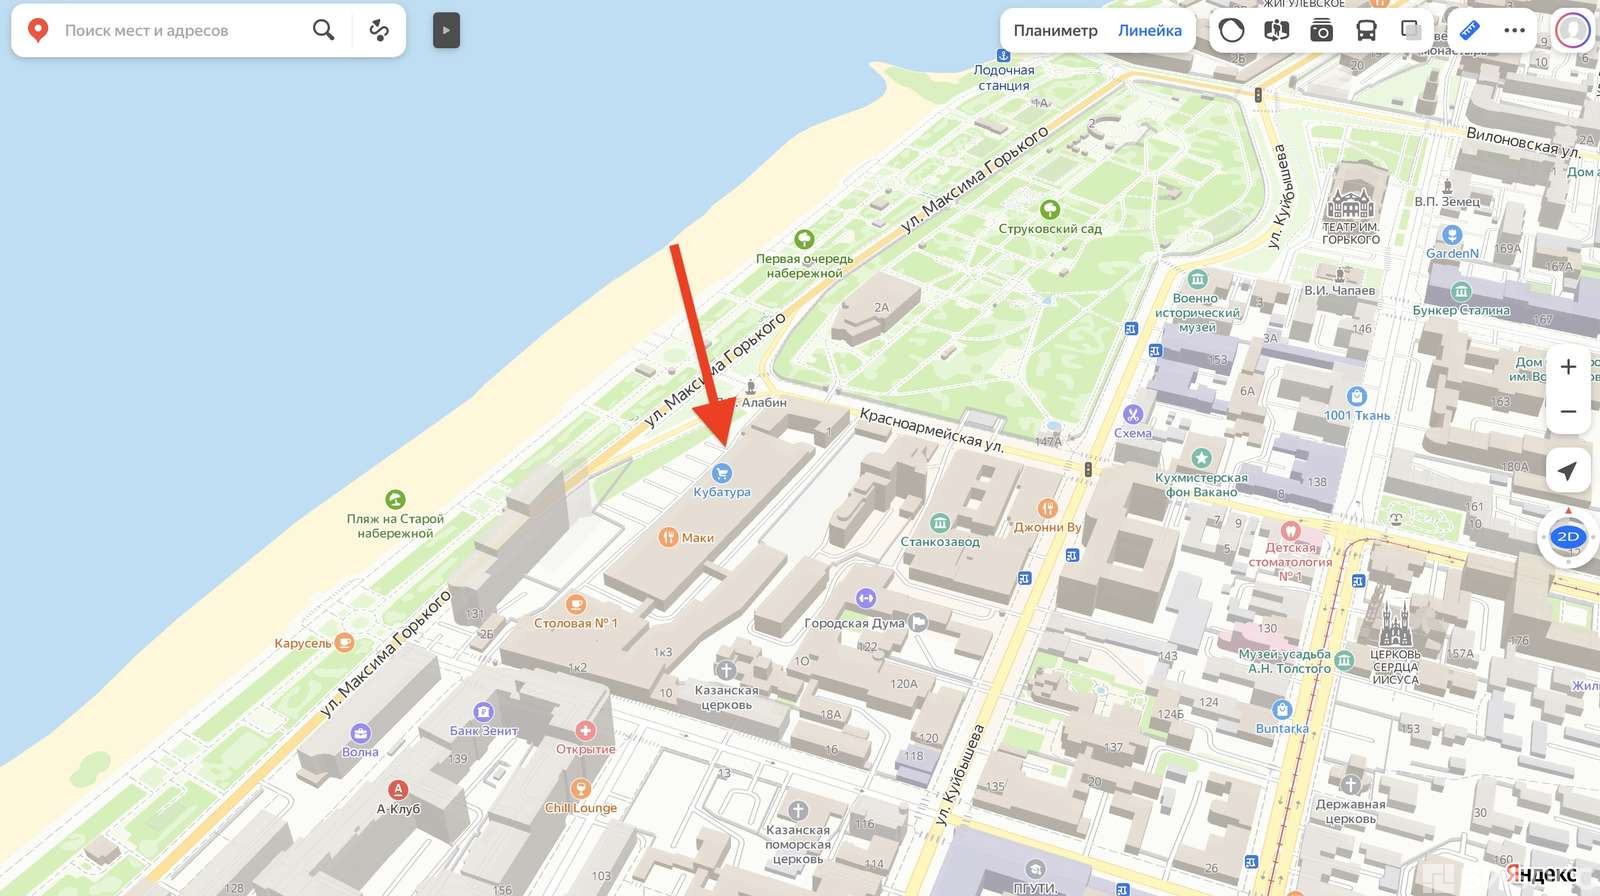Viewport: 1600px width, 896px height.
Task: Zoom out with the minus button
Action: 1568,411
